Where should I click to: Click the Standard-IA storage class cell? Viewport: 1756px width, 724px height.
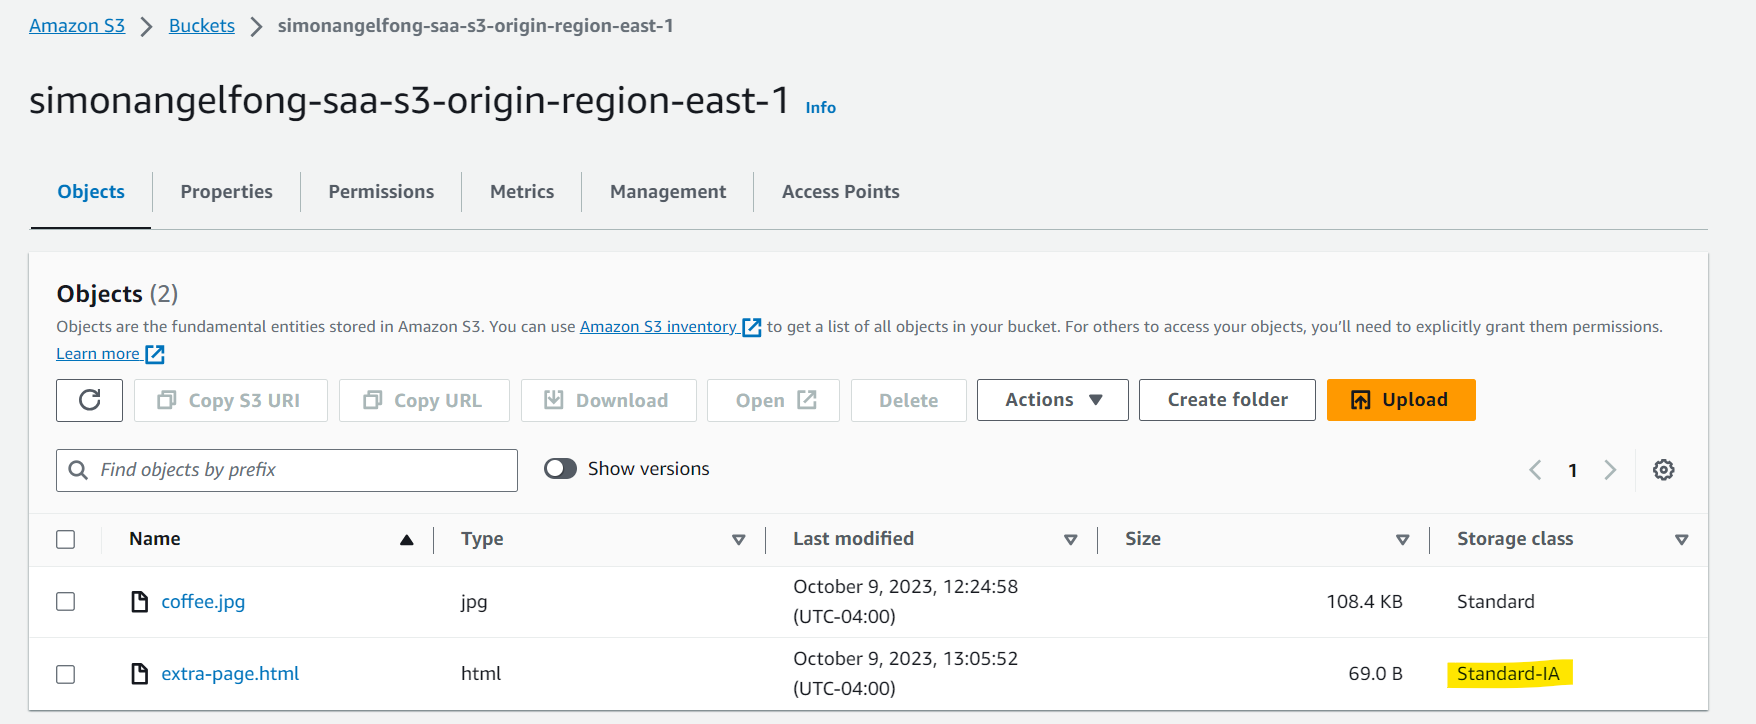click(x=1508, y=673)
